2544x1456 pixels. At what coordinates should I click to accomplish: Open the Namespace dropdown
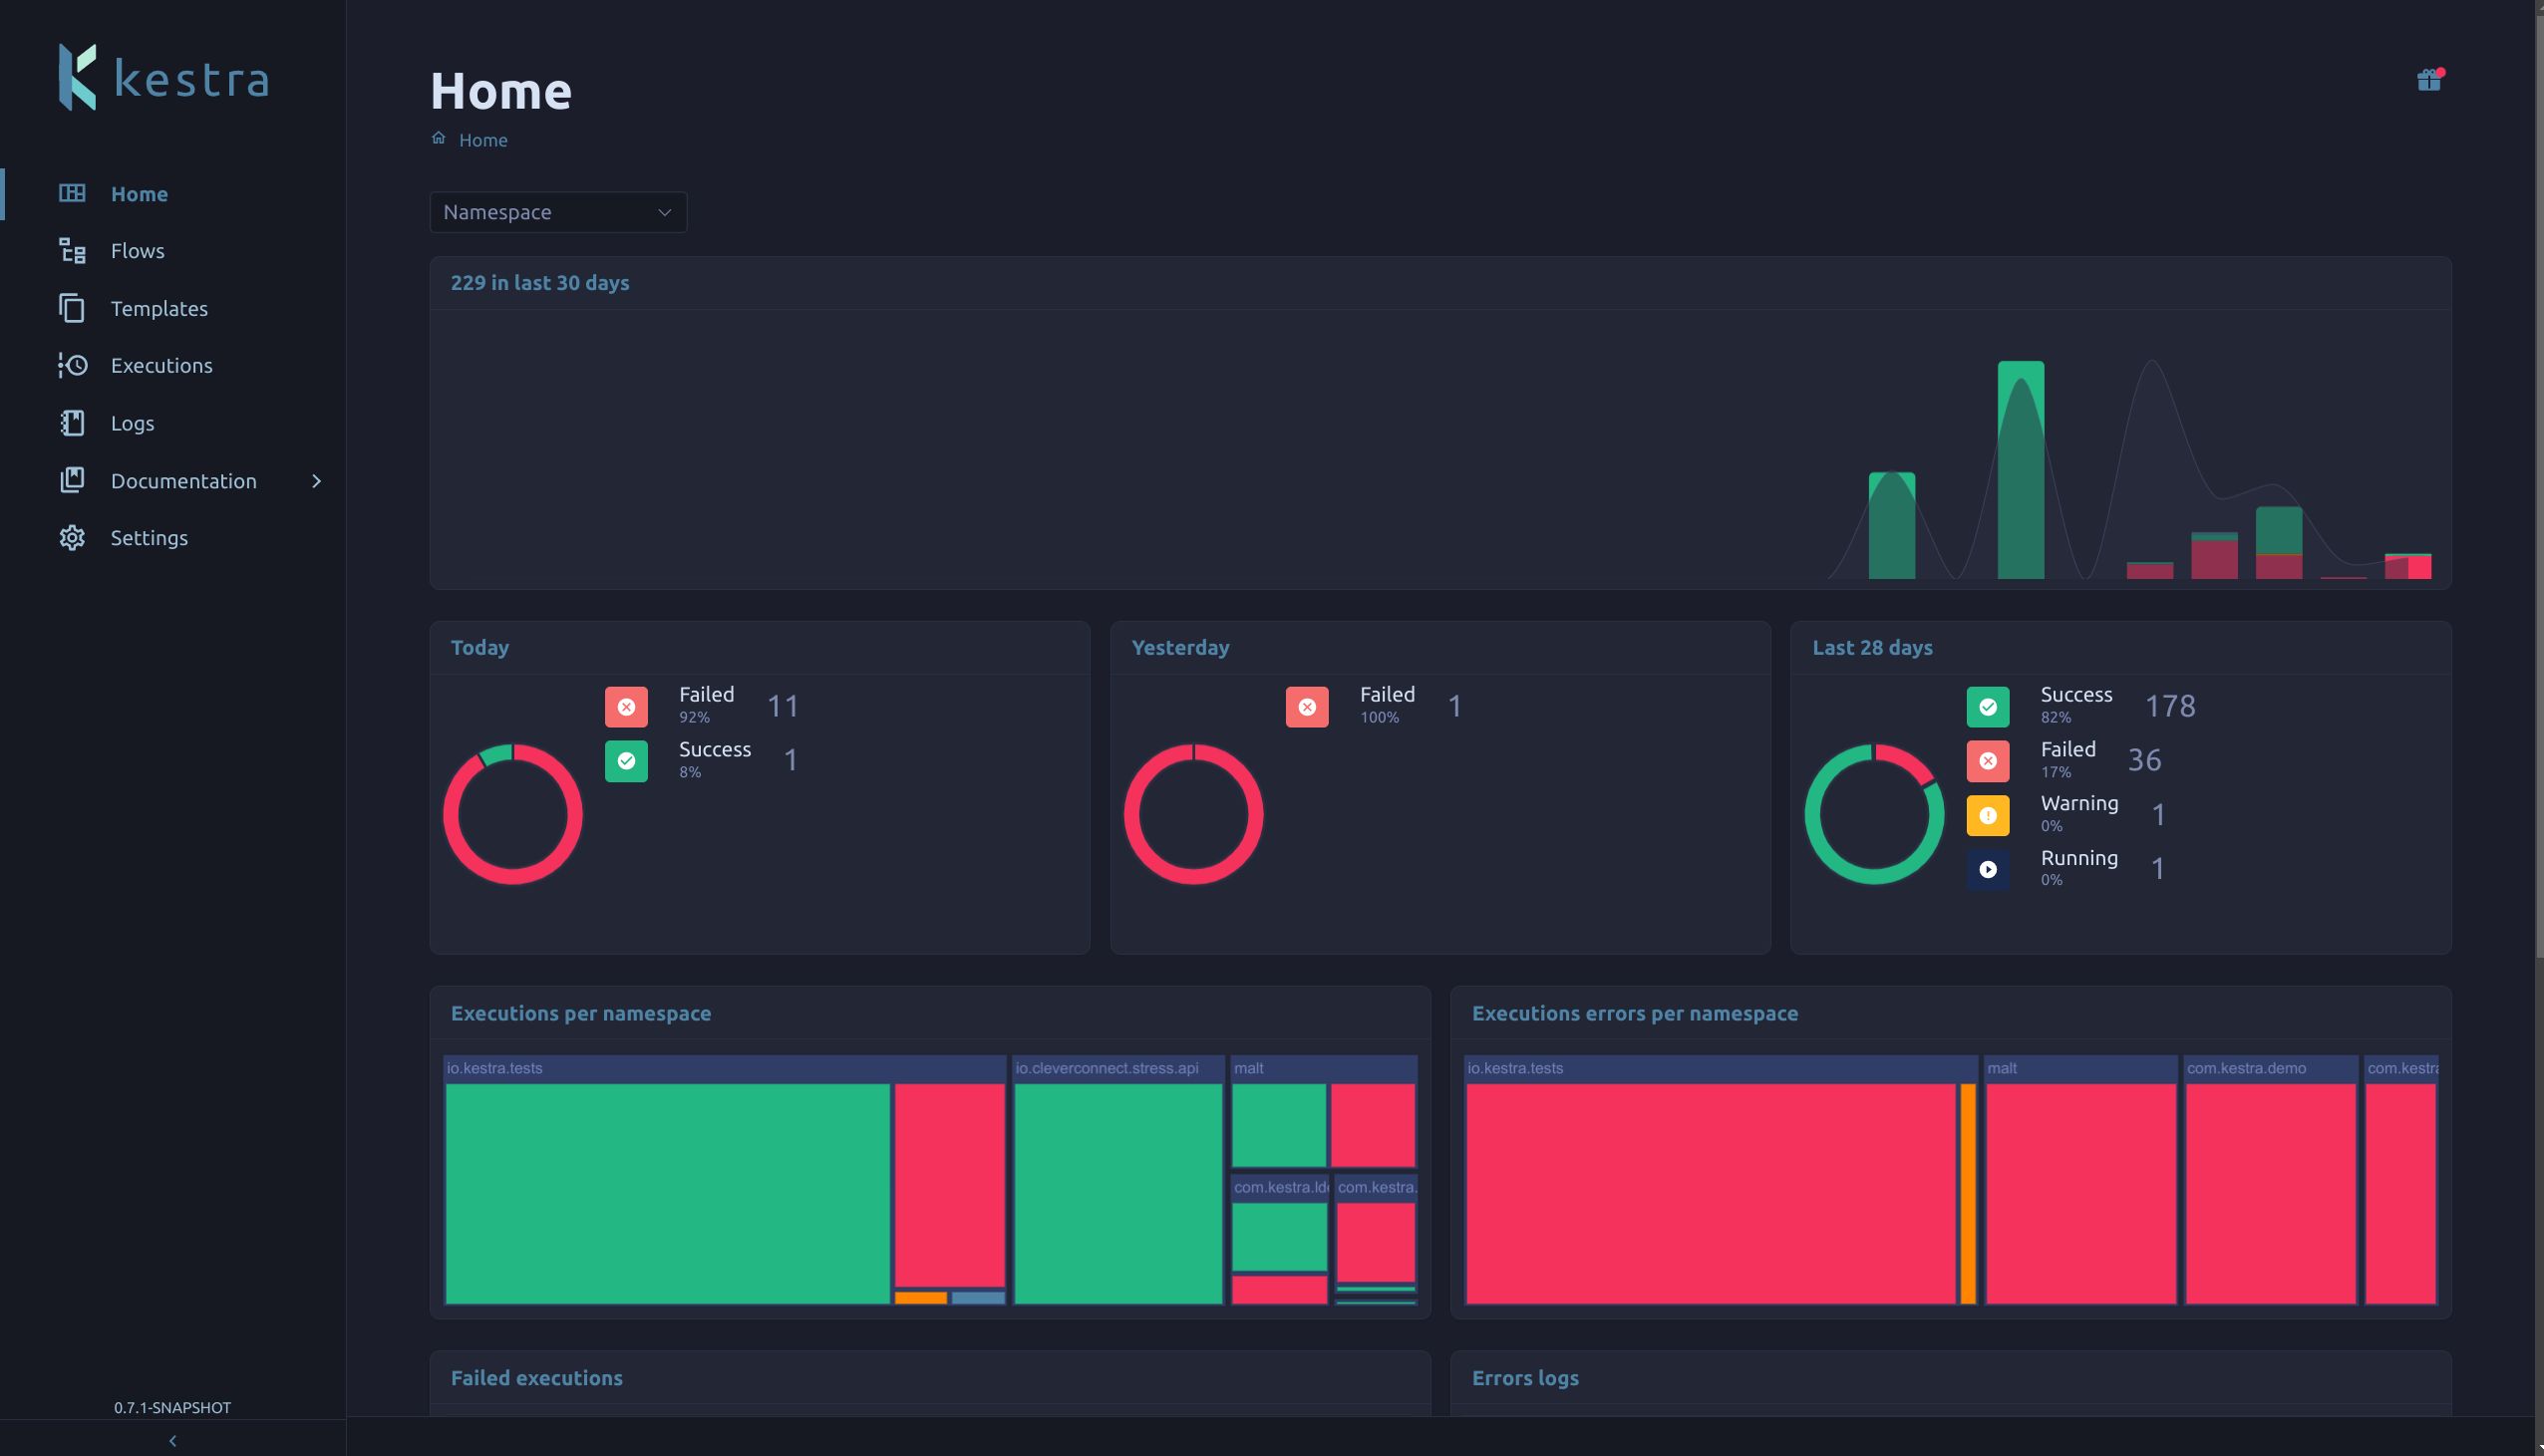click(x=558, y=212)
